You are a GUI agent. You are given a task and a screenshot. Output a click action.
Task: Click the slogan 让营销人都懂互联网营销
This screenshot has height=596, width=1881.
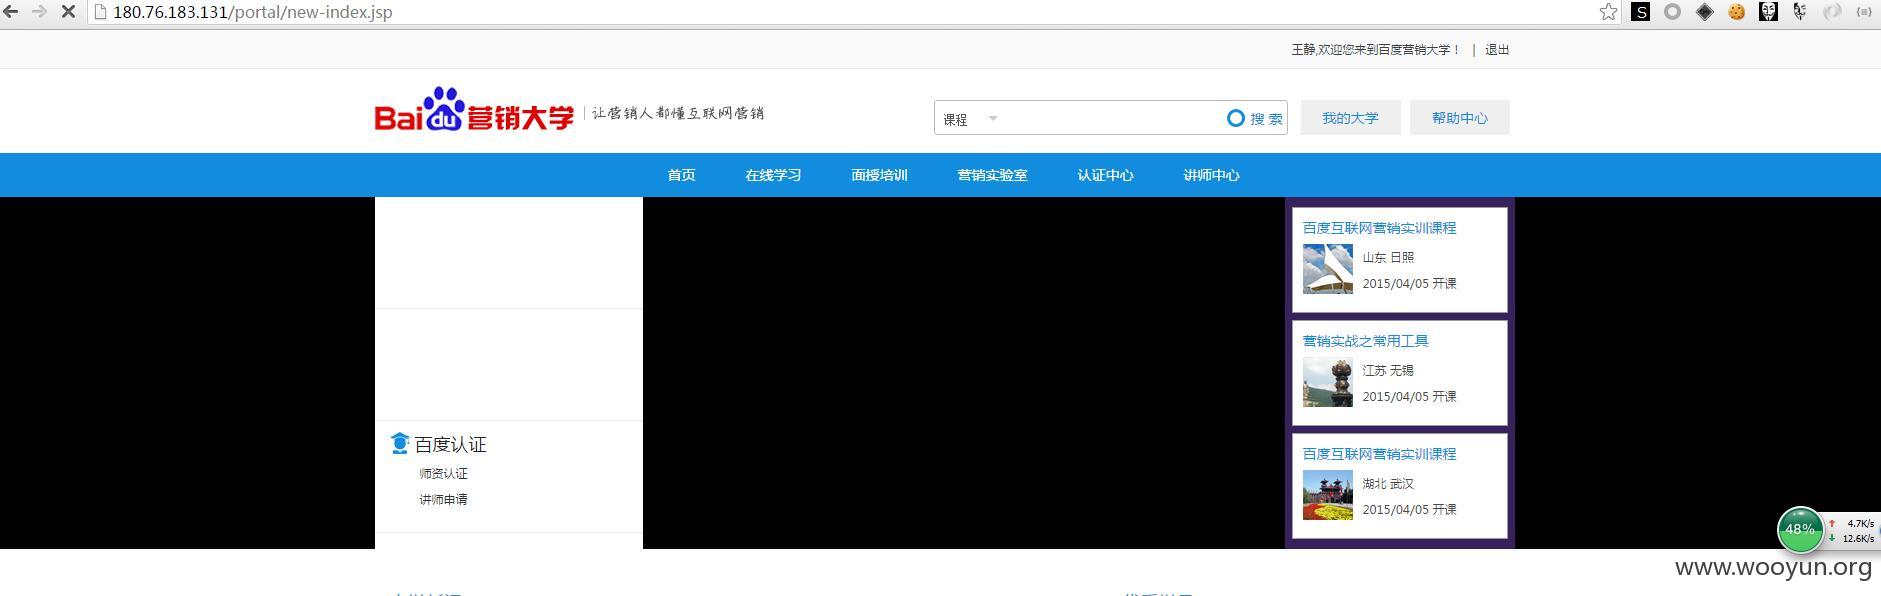pos(678,113)
